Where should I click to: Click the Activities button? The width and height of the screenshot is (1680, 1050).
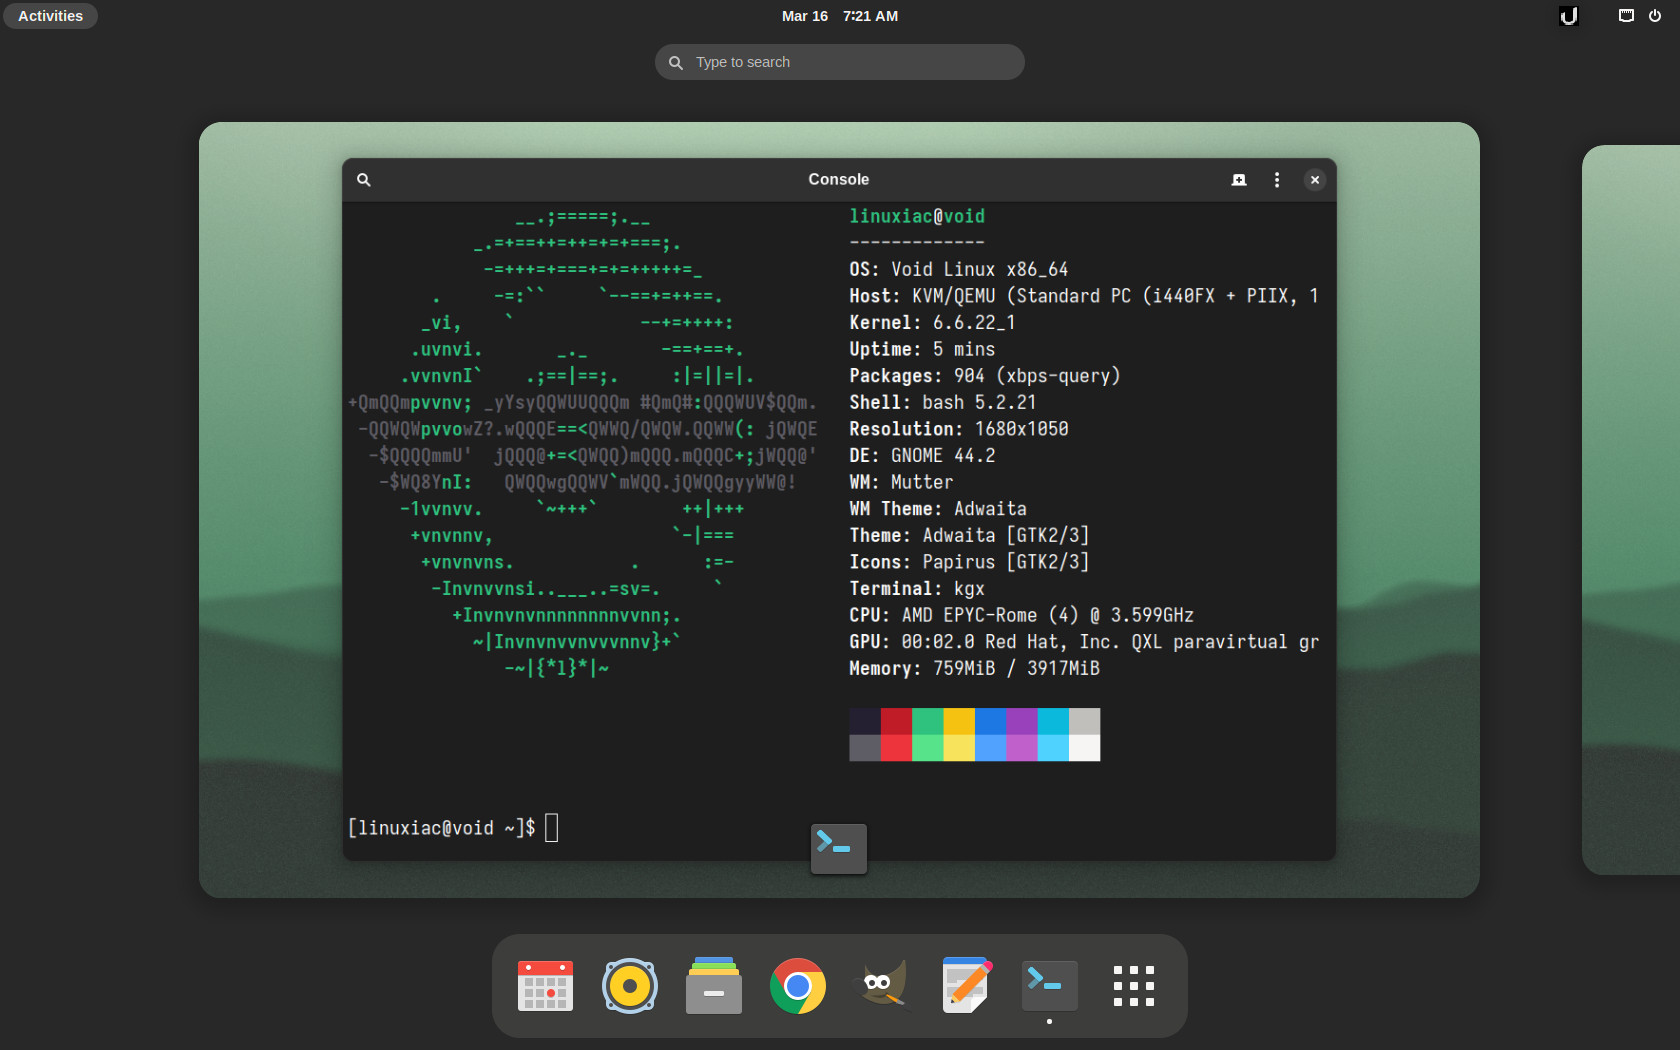pos(50,16)
